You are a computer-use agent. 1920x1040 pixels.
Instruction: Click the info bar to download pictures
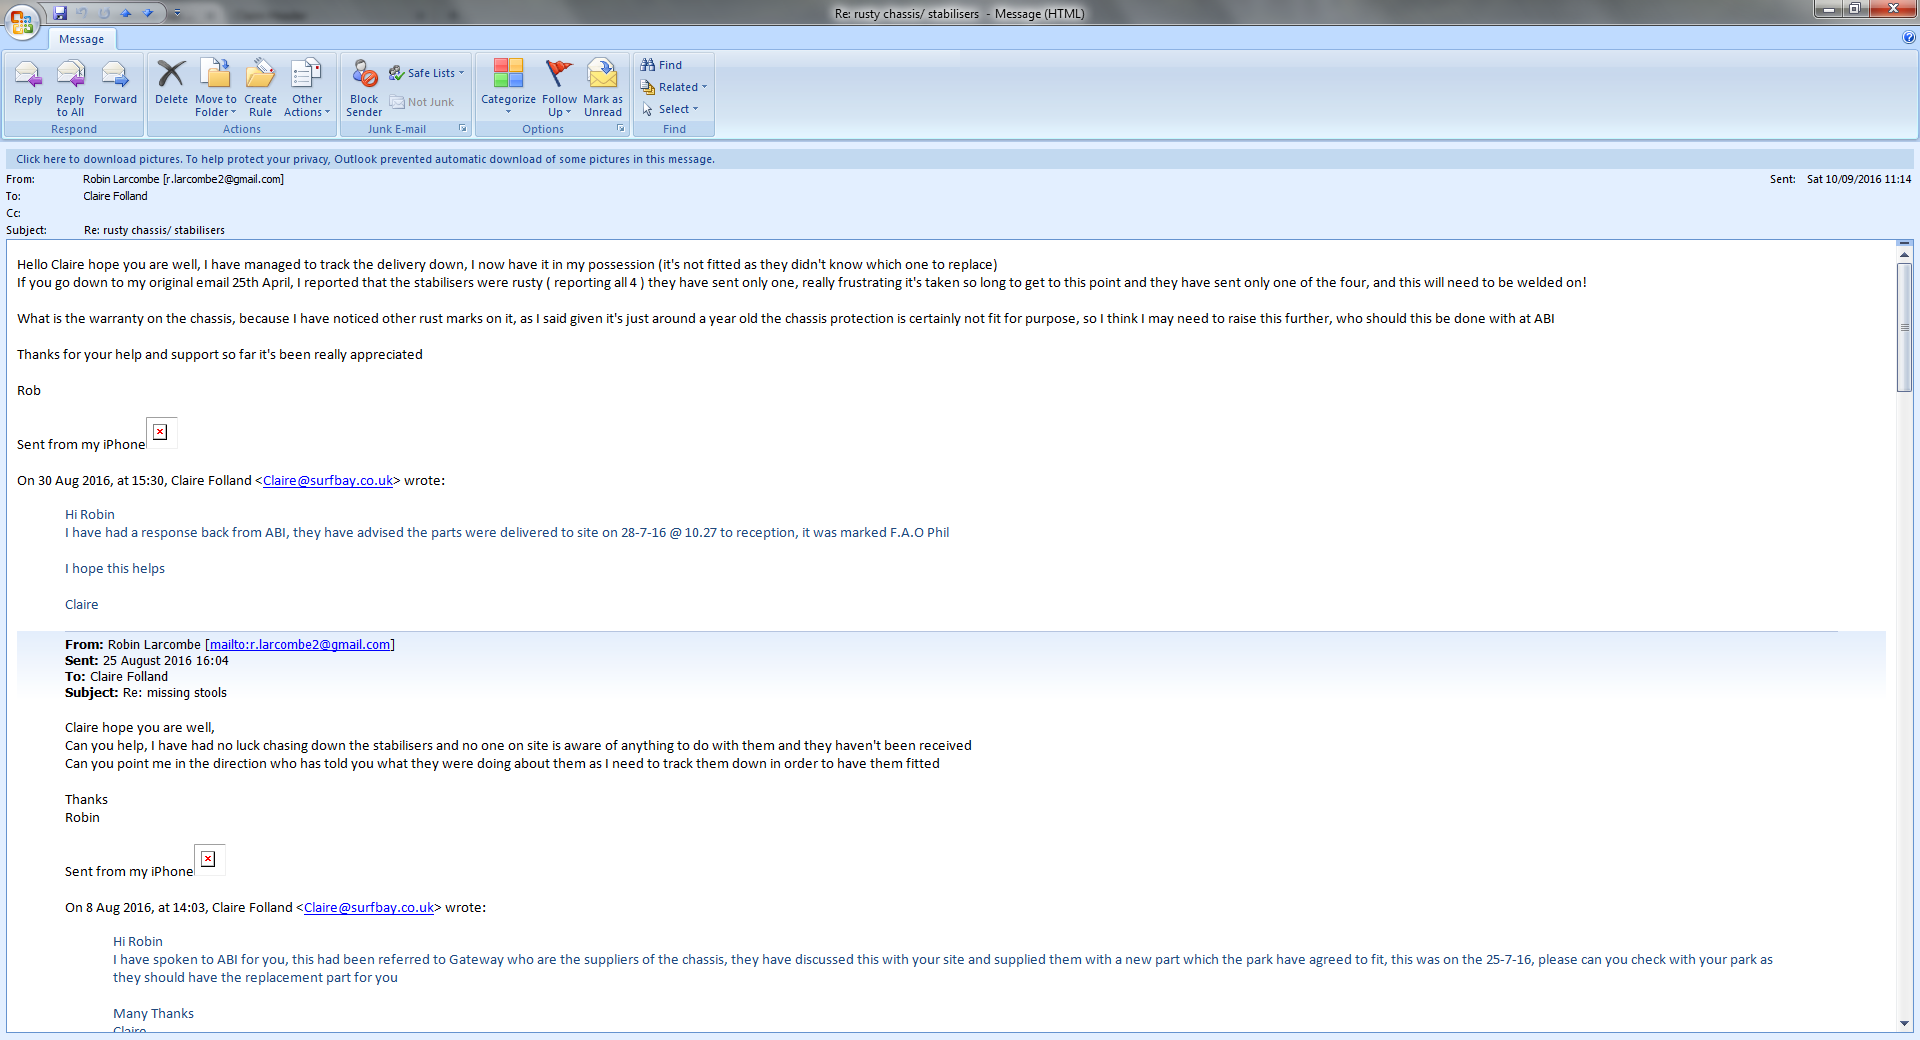tap(960, 159)
